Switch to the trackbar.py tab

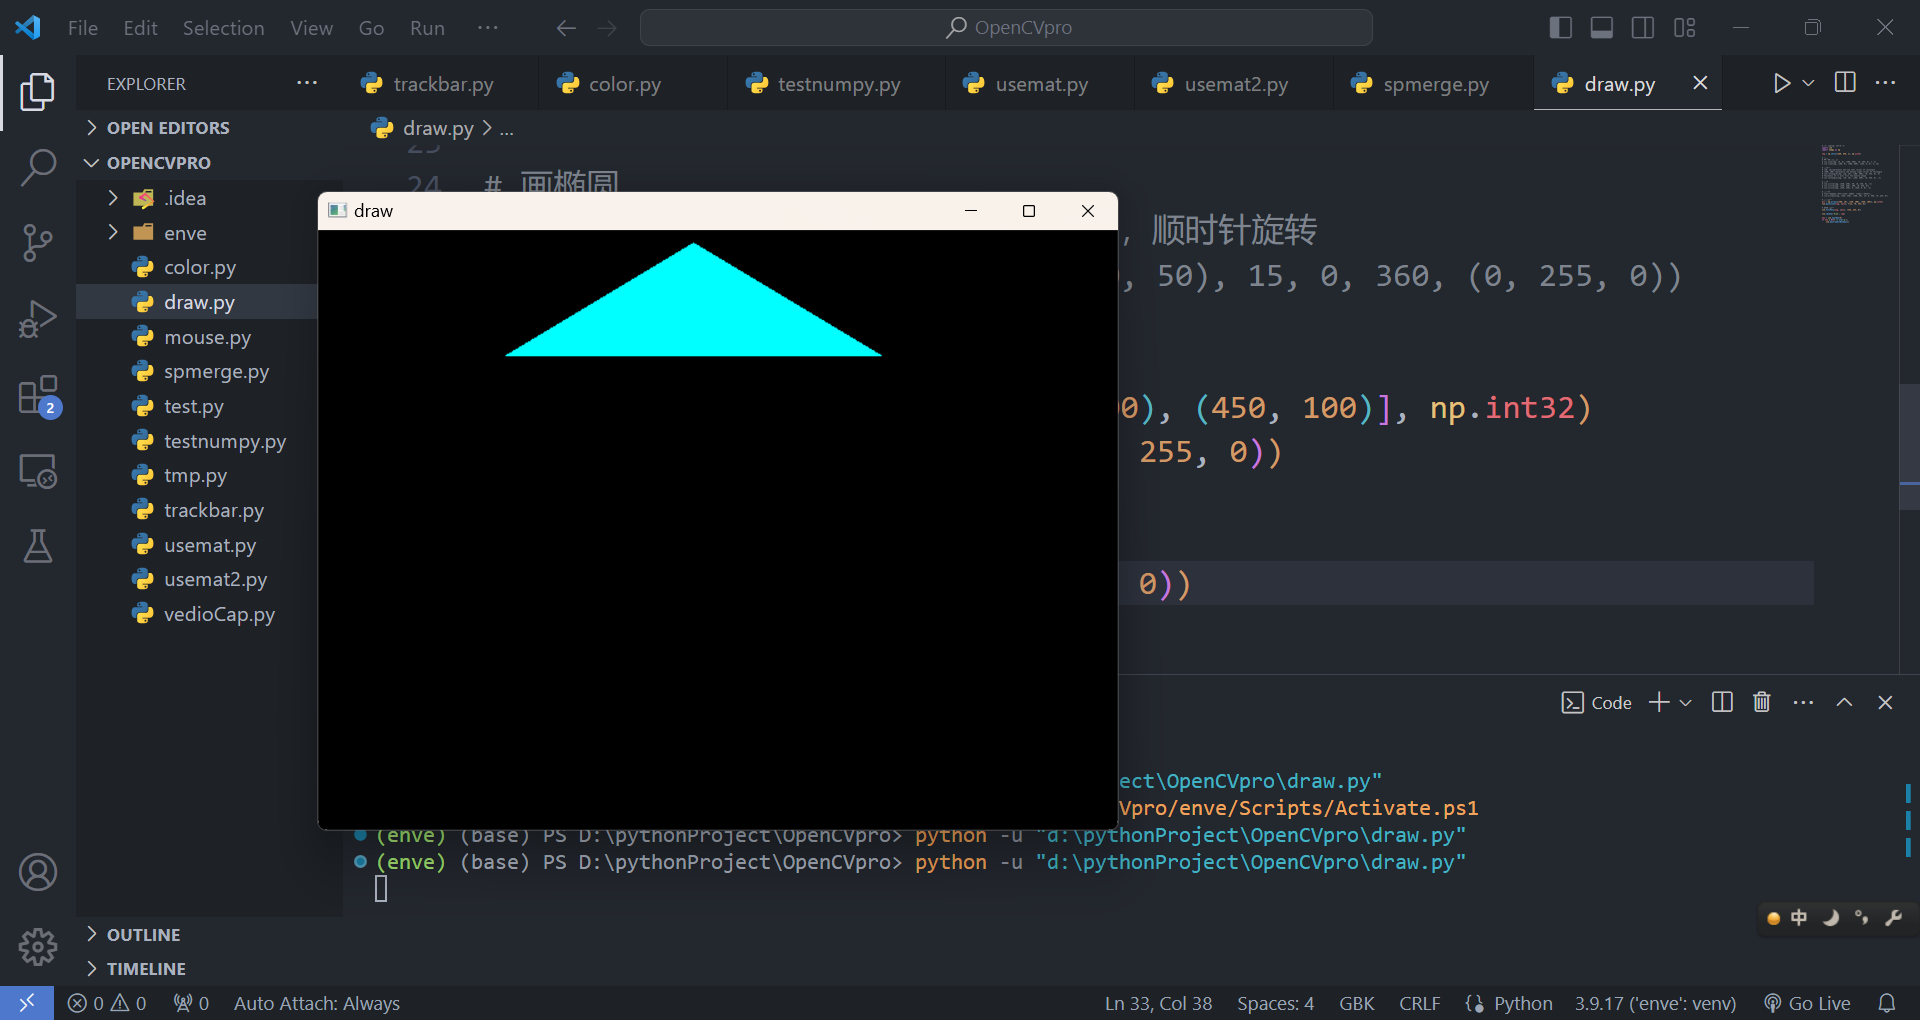pyautogui.click(x=440, y=84)
